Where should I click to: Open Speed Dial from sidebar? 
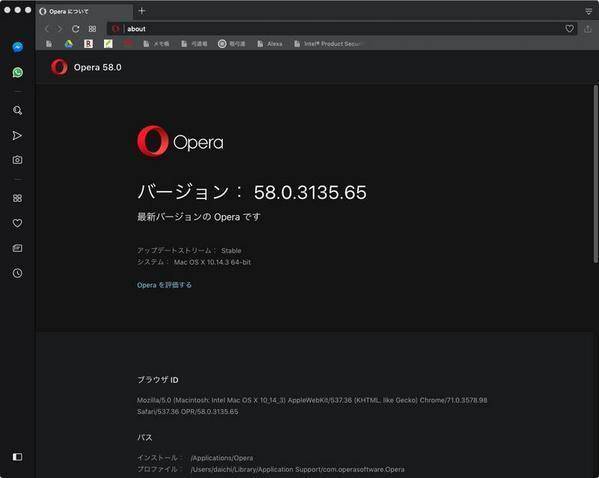pyautogui.click(x=17, y=198)
